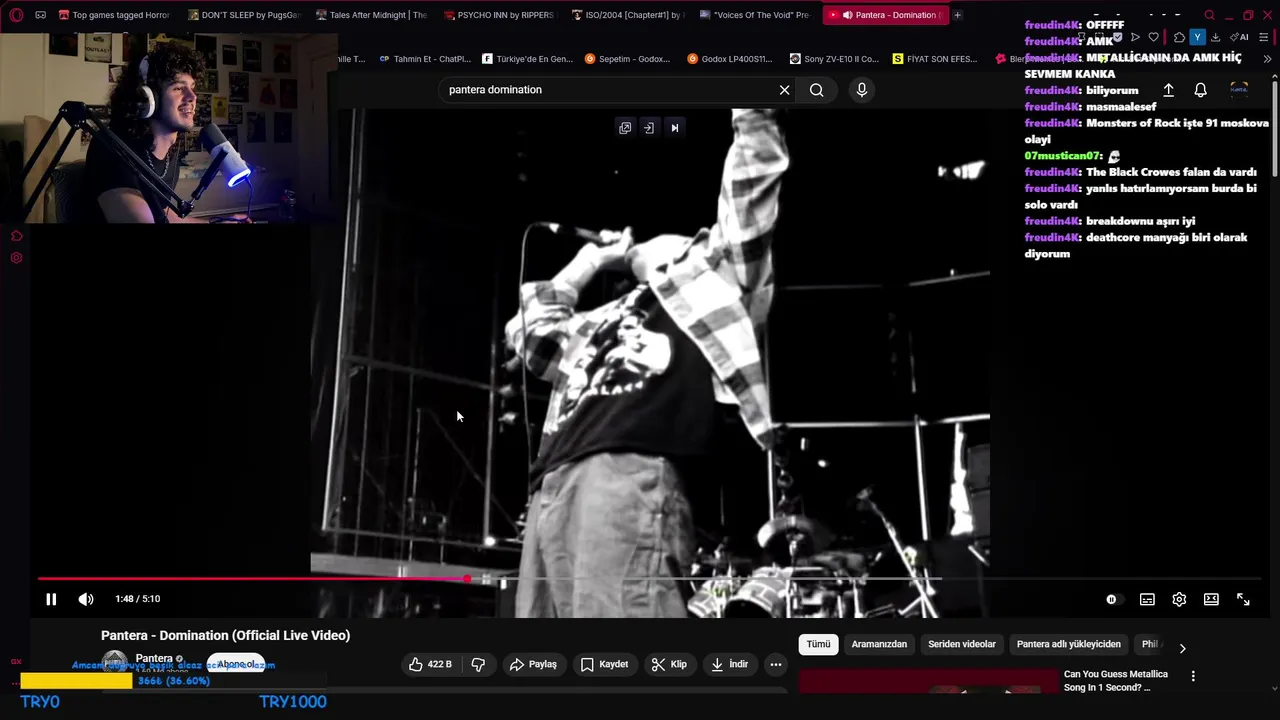Viewport: 1280px width, 720px height.
Task: Open 'Türkiye'de En Gen...' bookmark
Action: pyautogui.click(x=527, y=59)
